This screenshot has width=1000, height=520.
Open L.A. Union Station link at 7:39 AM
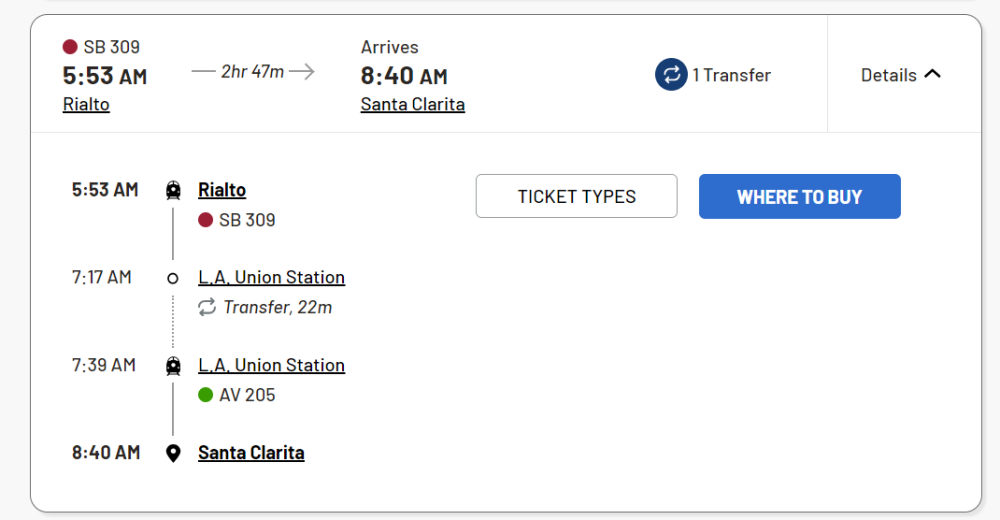(x=271, y=366)
